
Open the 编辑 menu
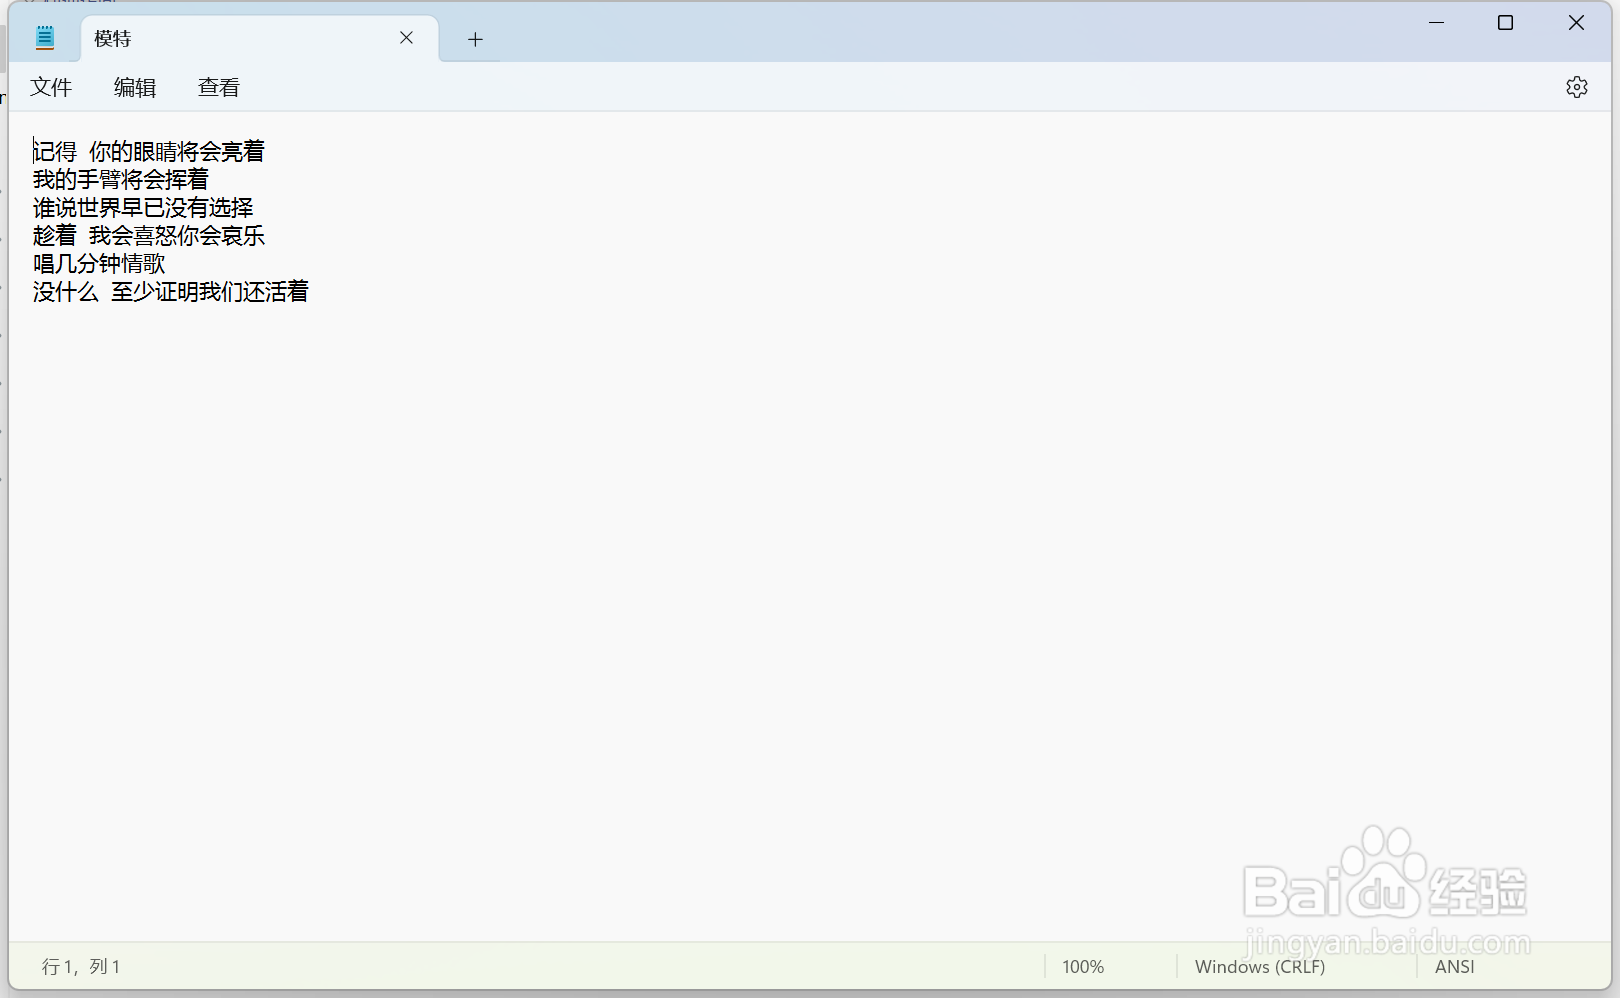pos(135,87)
